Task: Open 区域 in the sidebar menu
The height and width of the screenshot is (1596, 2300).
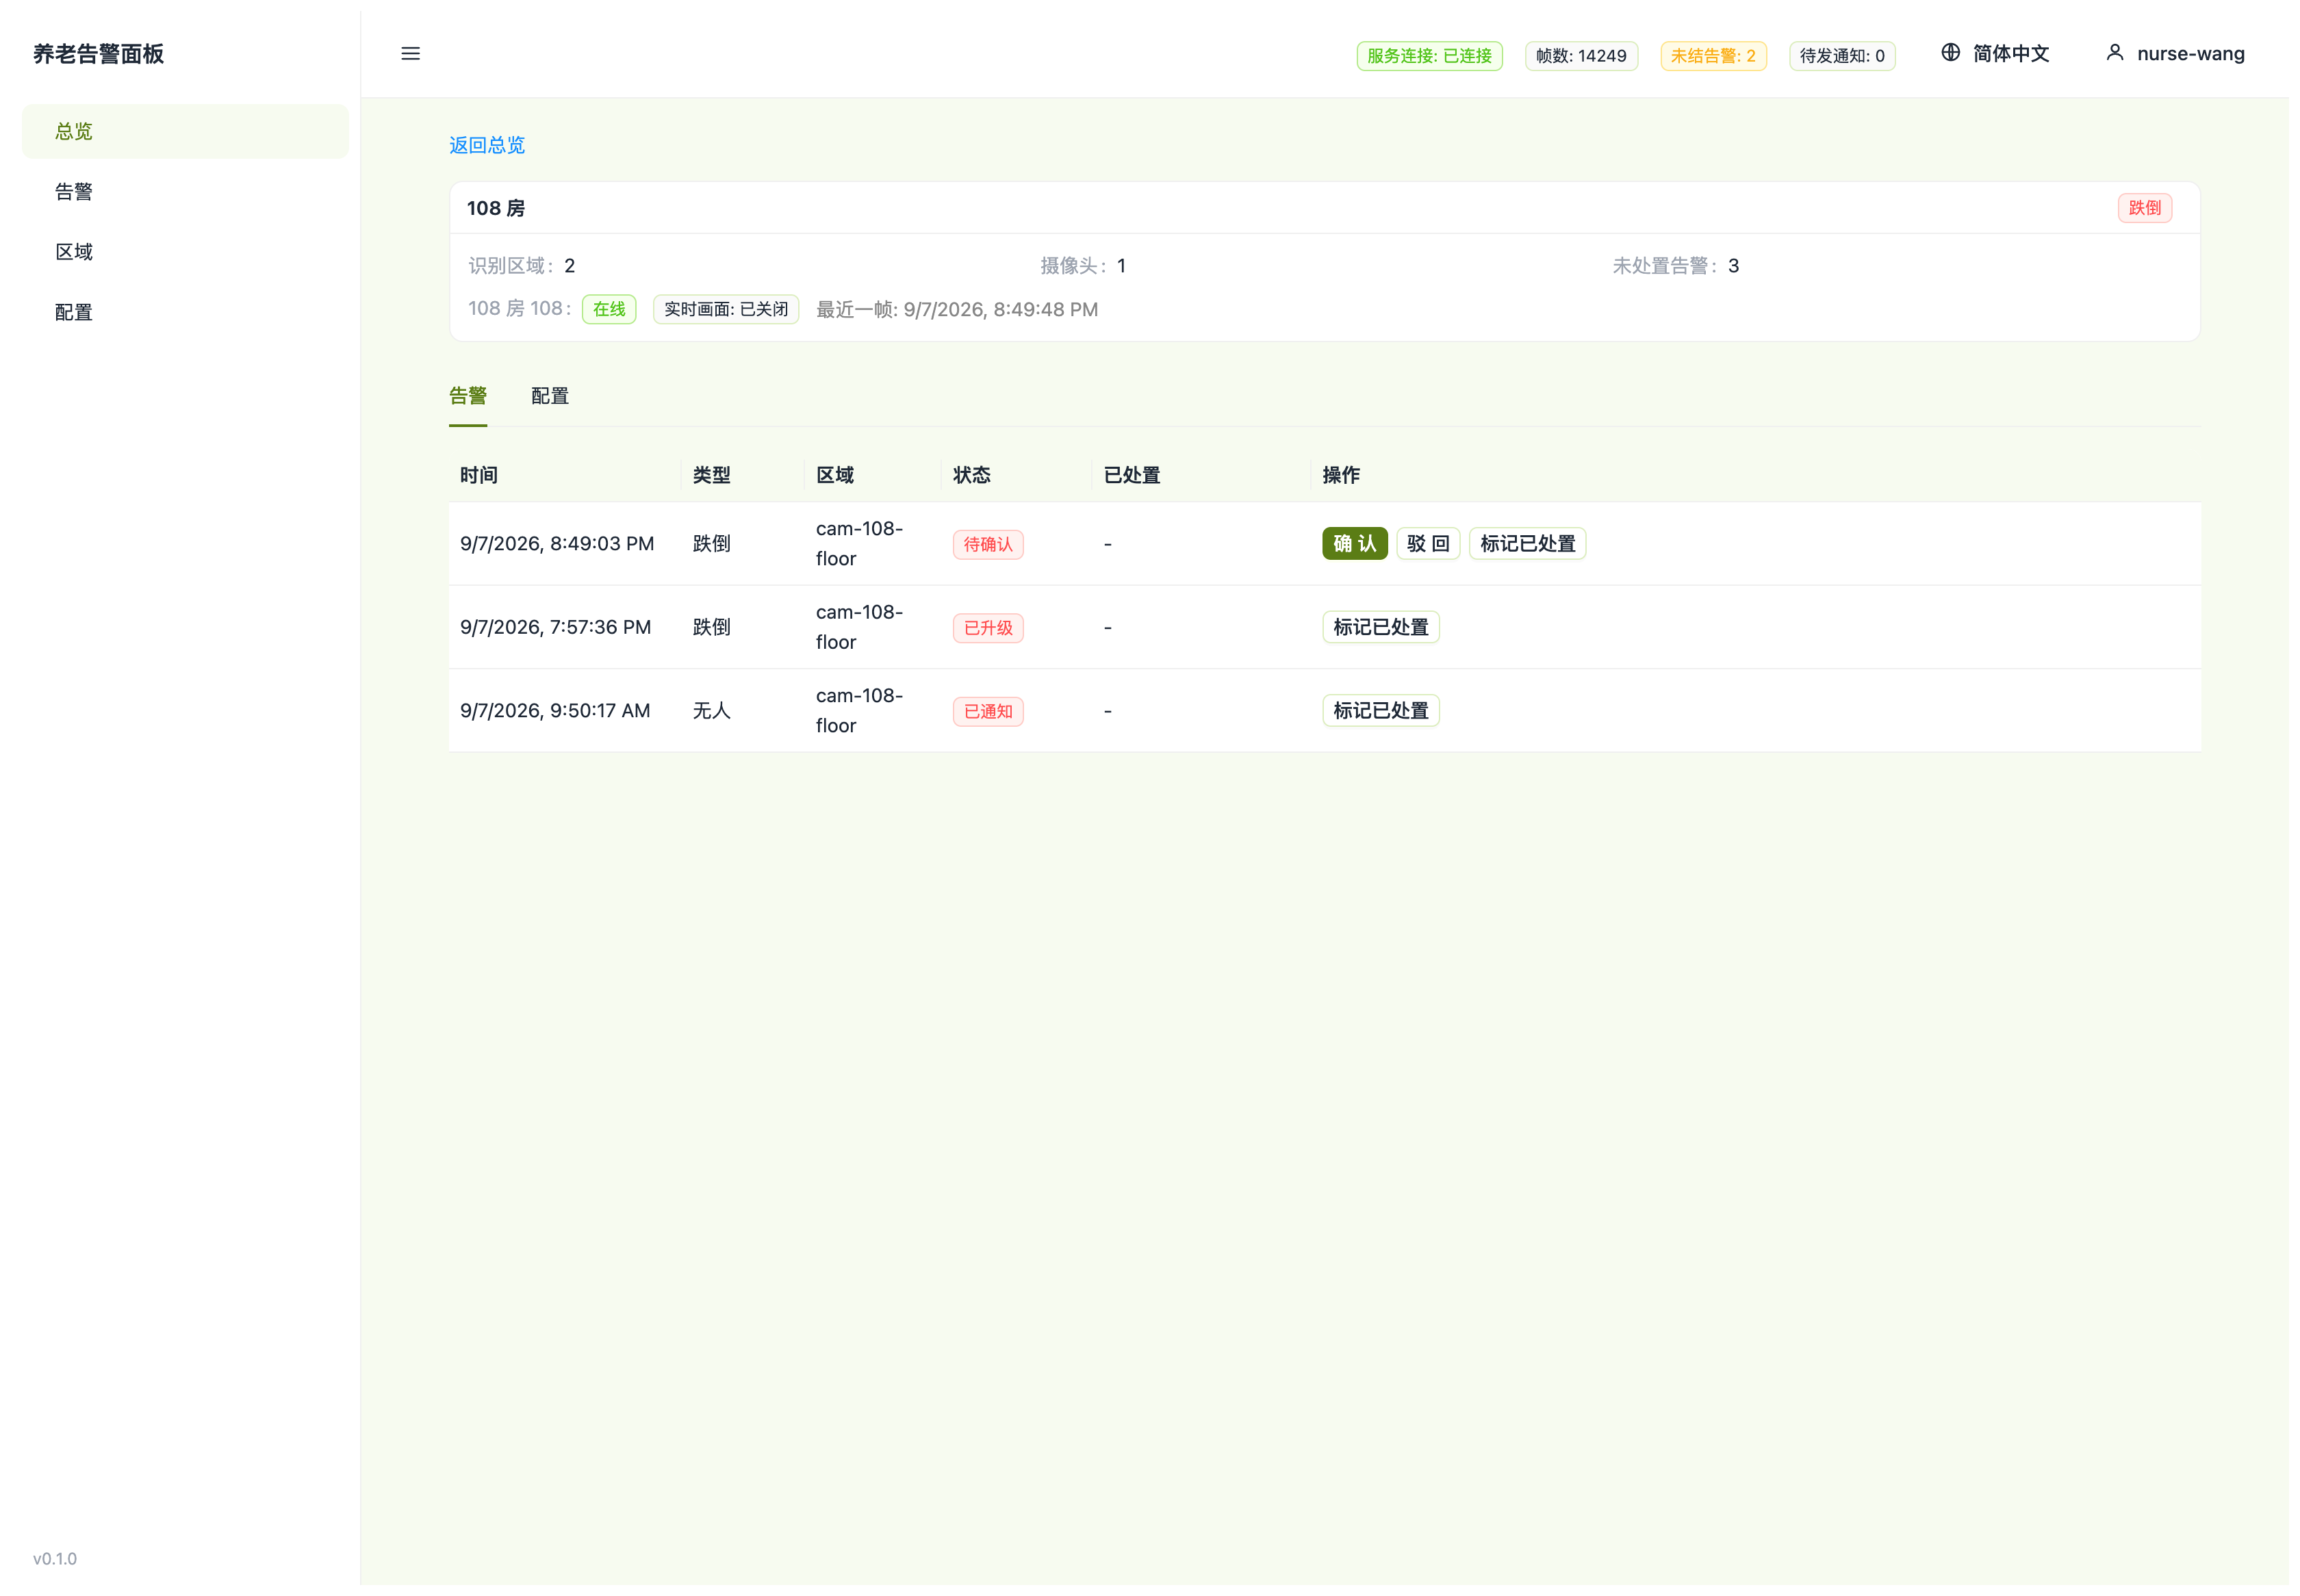Action: [x=185, y=252]
